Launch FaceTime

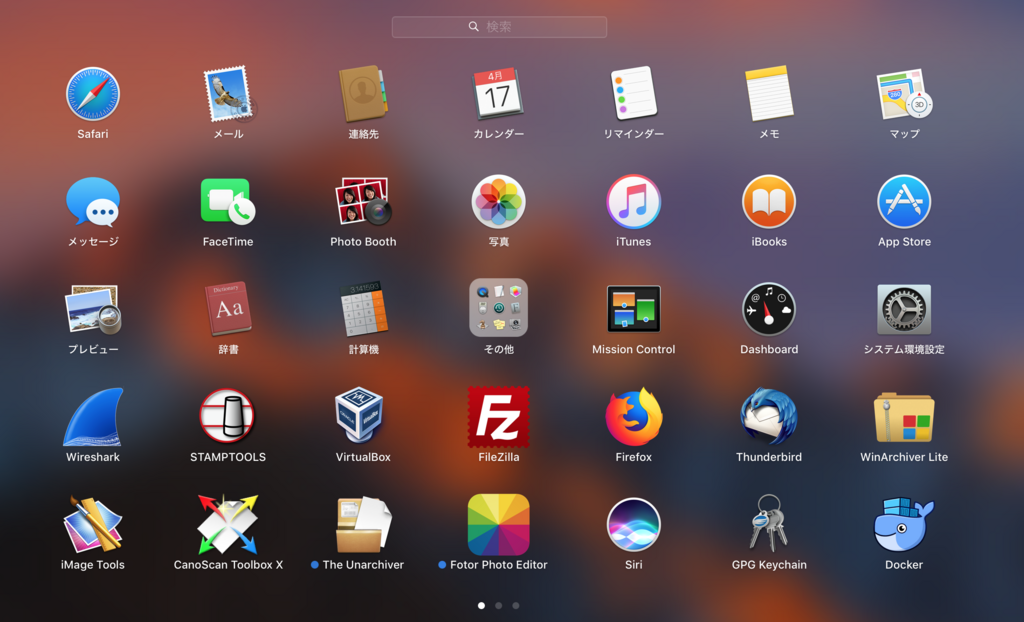pos(228,202)
